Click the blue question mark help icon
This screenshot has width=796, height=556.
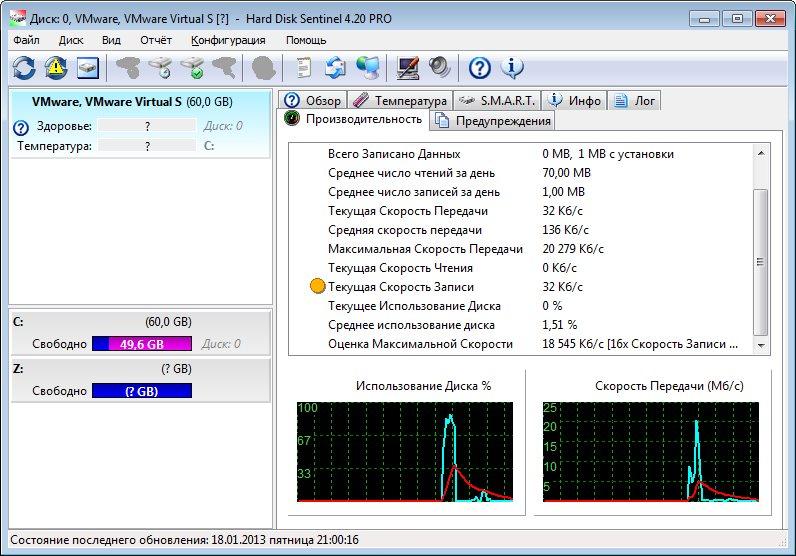[480, 68]
